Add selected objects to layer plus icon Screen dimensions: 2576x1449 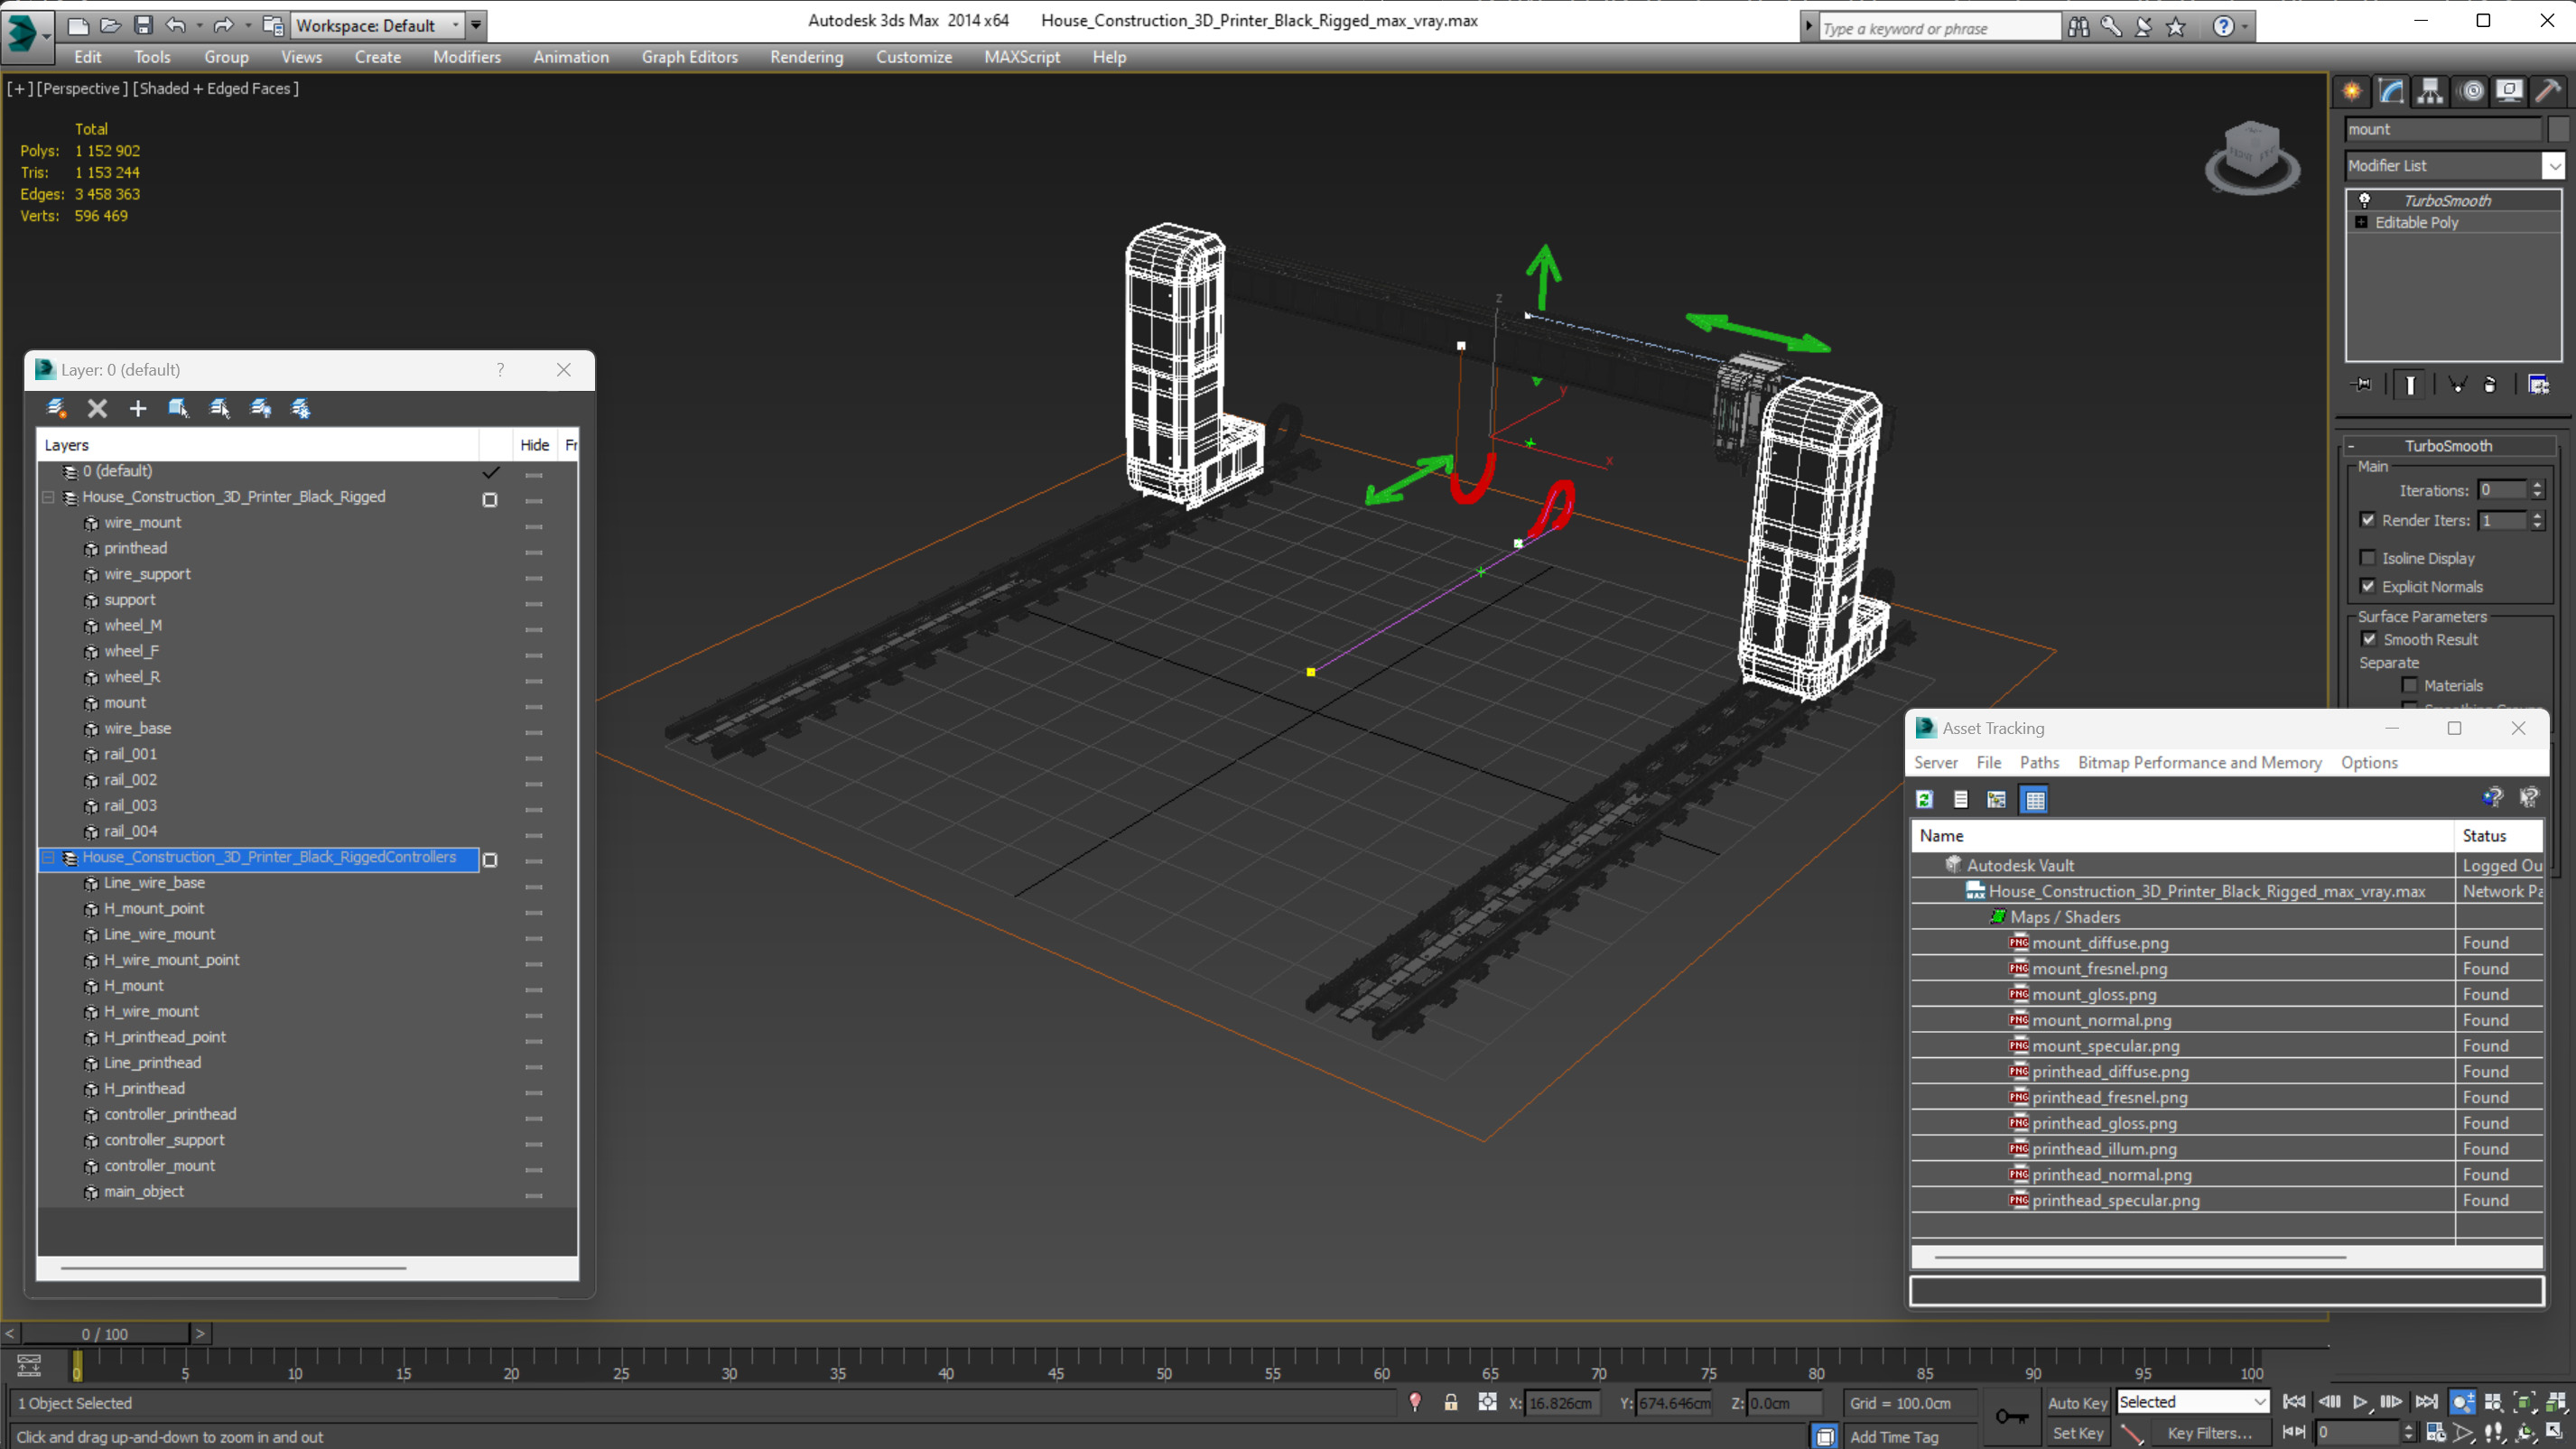click(x=138, y=408)
